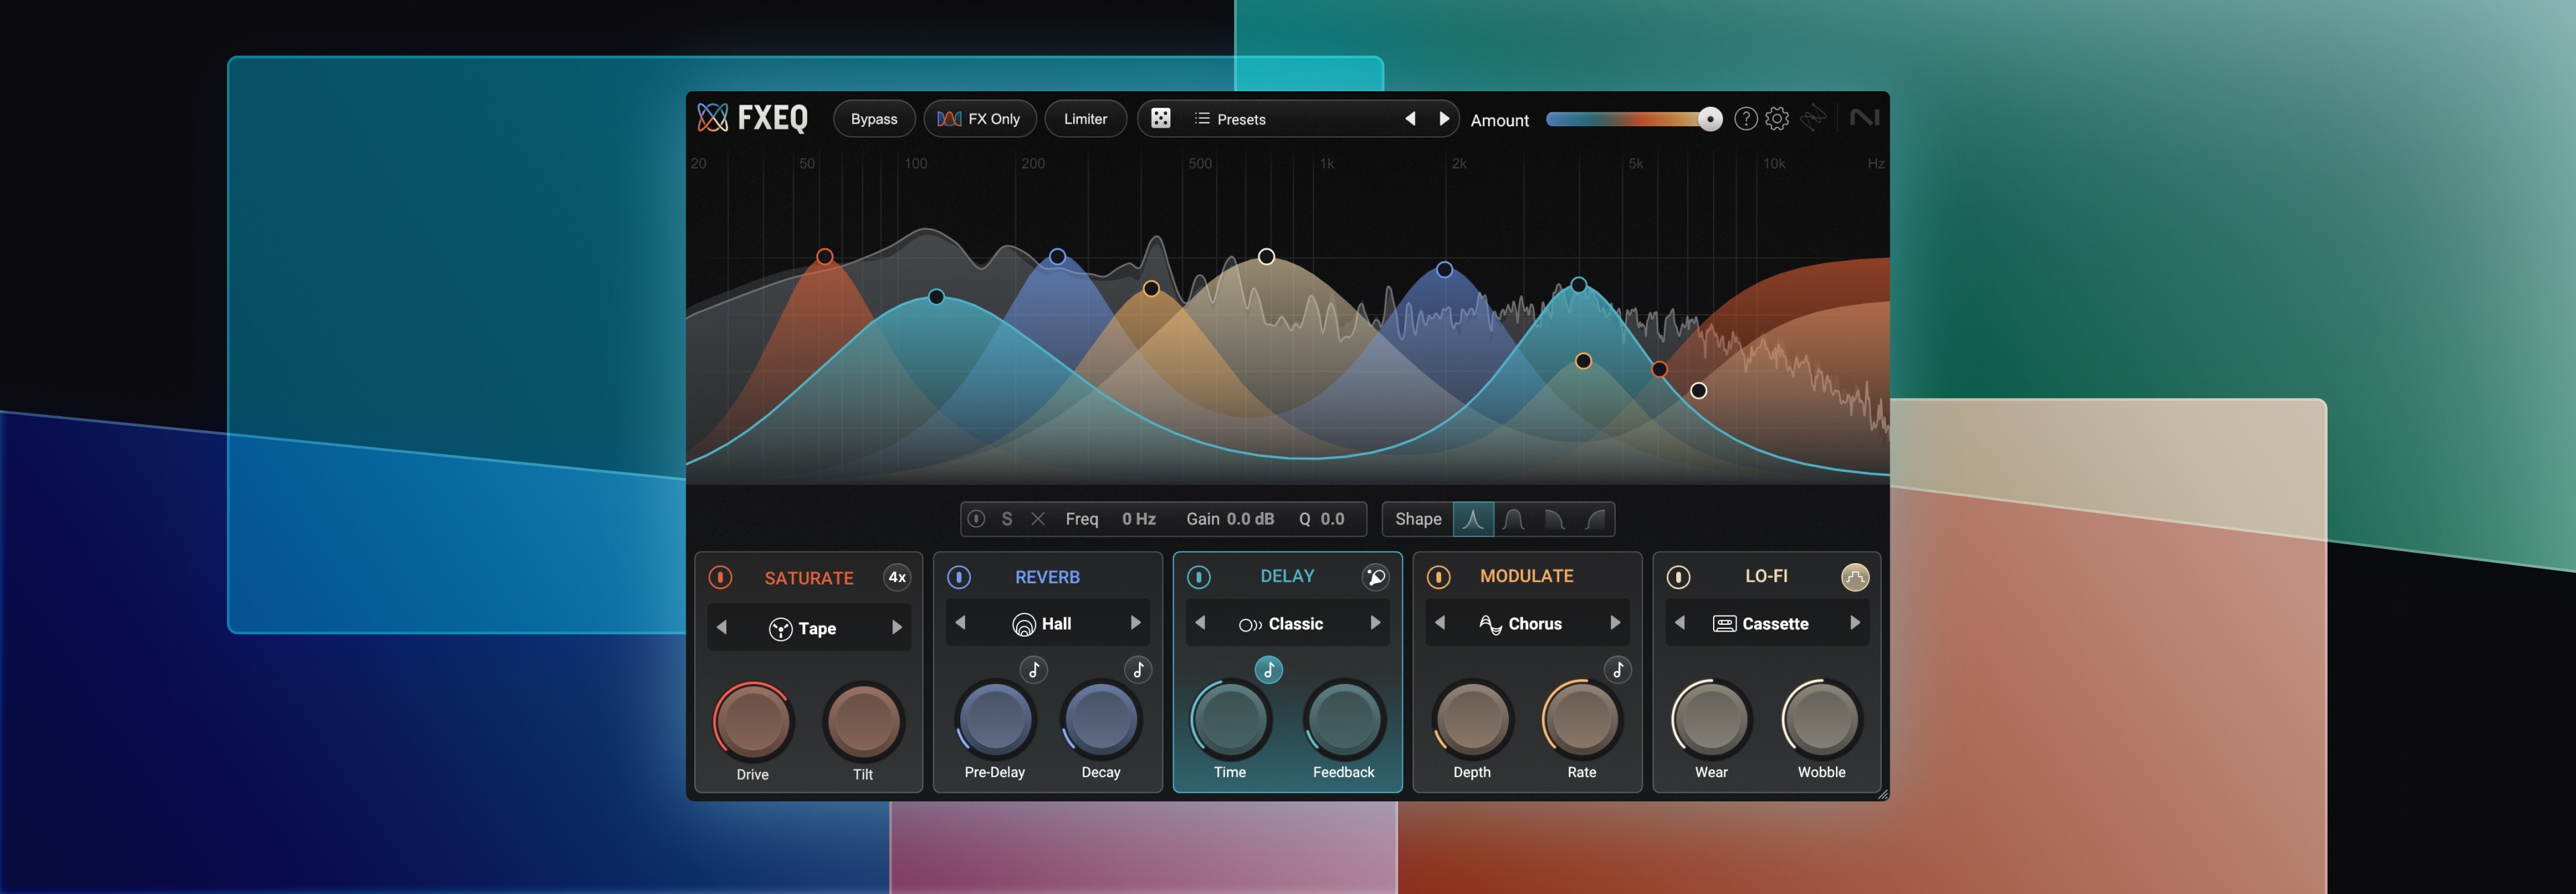Image resolution: width=2576 pixels, height=894 pixels.
Task: Click the Presets list icon
Action: pyautogui.click(x=1202, y=118)
